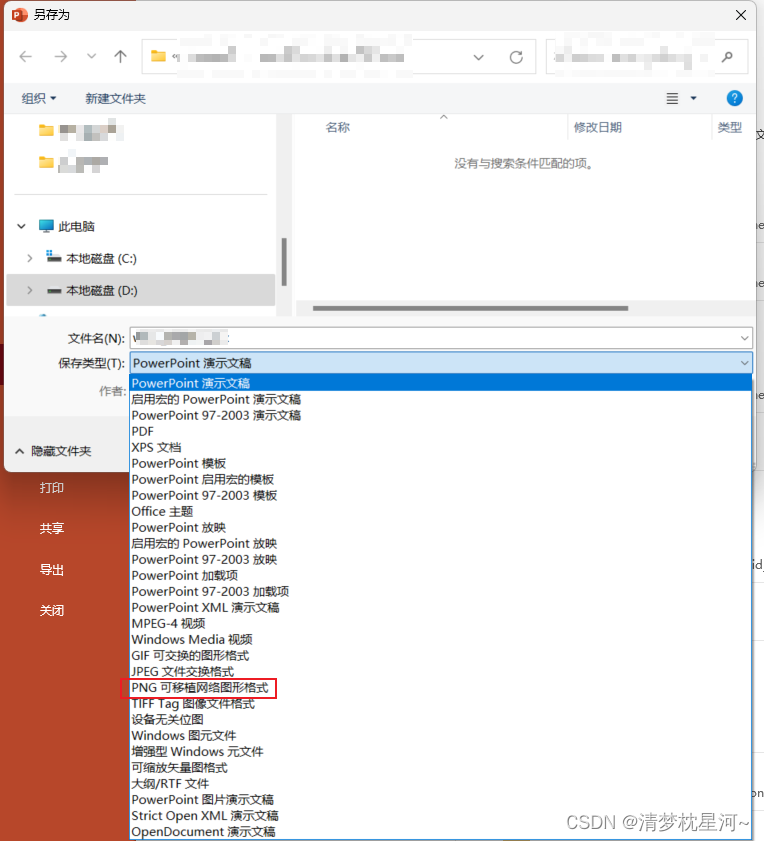Select PowerPoint XML 演示文稿 option
The width and height of the screenshot is (764, 841).
(x=440, y=608)
